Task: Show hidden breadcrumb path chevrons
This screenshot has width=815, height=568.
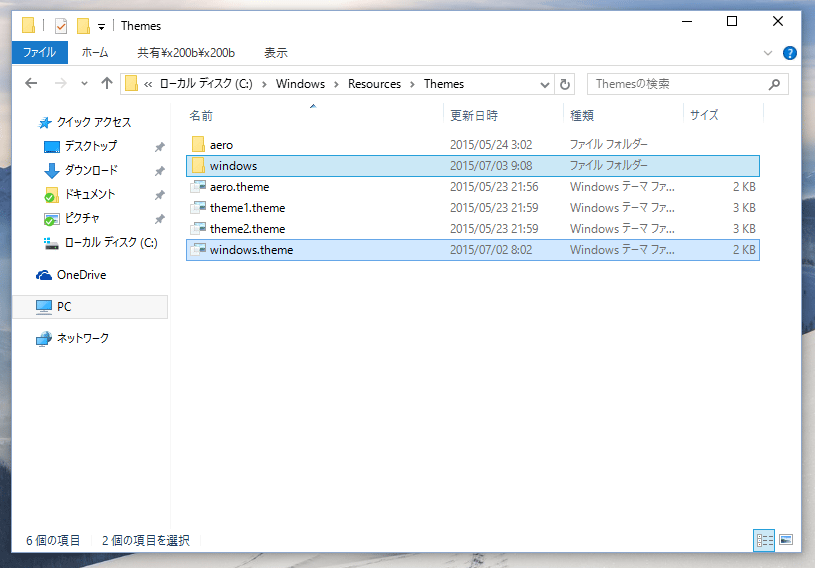Action: 148,84
